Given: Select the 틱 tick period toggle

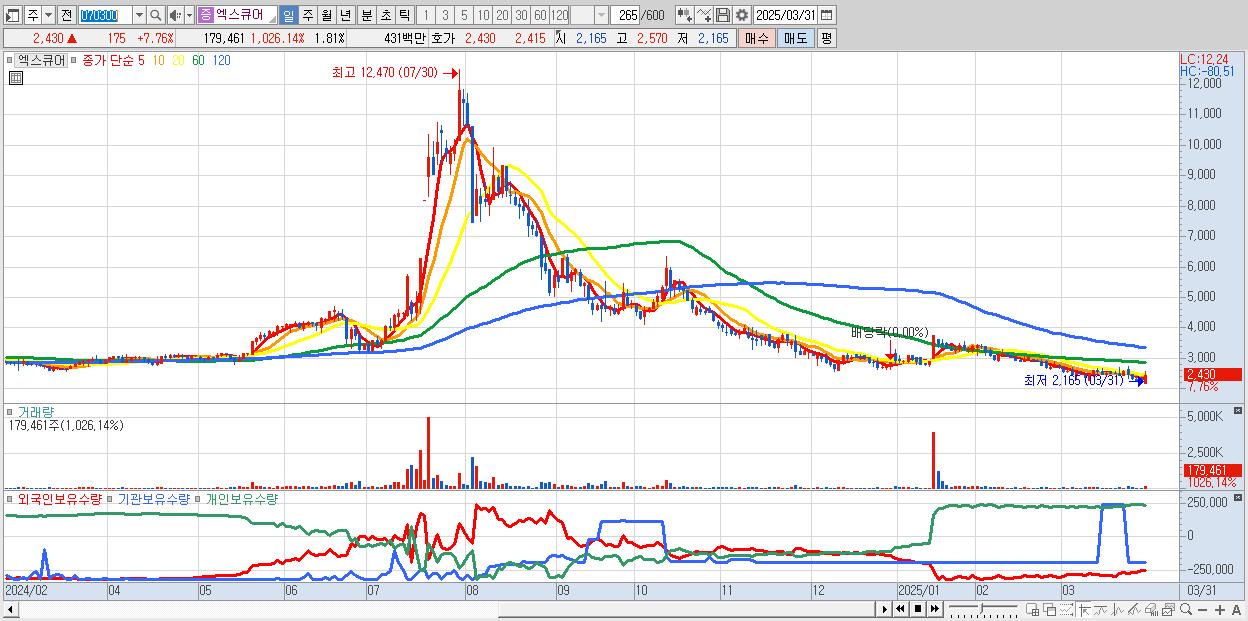Looking at the screenshot, I should 404,15.
